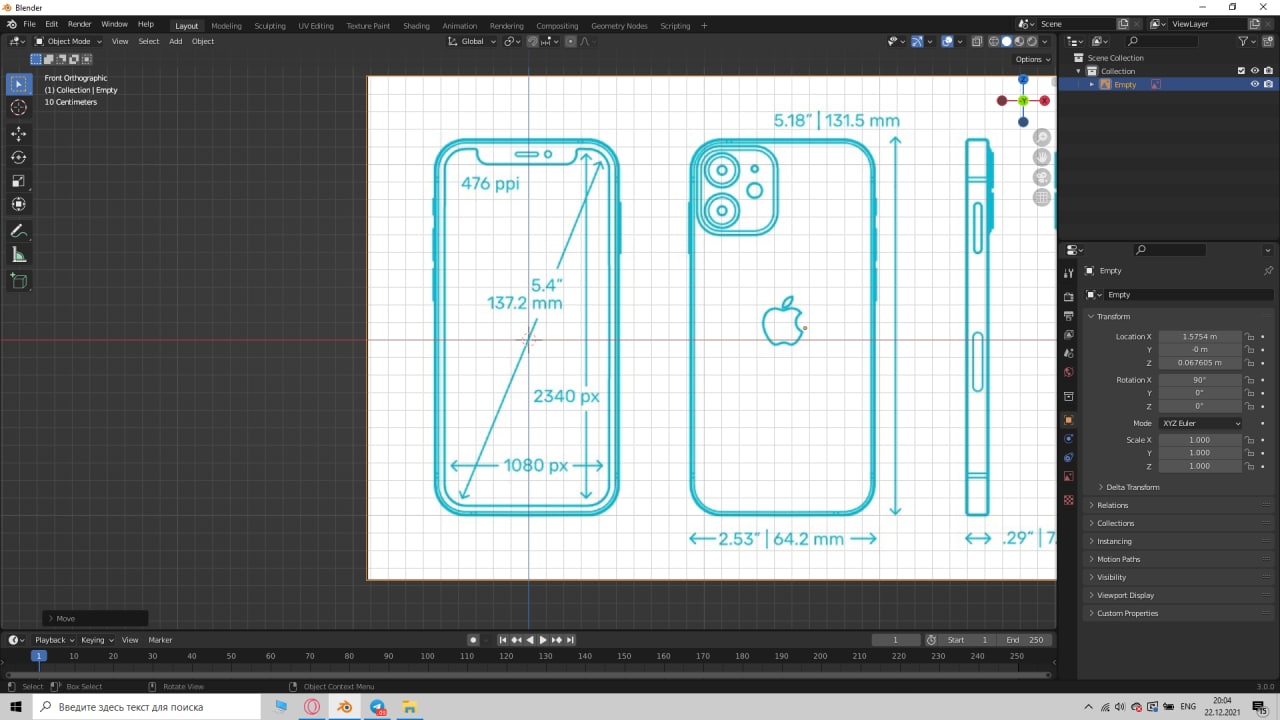Viewport: 1280px width, 720px height.
Task: Switch perspective/orthographic grid gizmo
Action: pos(1042,197)
